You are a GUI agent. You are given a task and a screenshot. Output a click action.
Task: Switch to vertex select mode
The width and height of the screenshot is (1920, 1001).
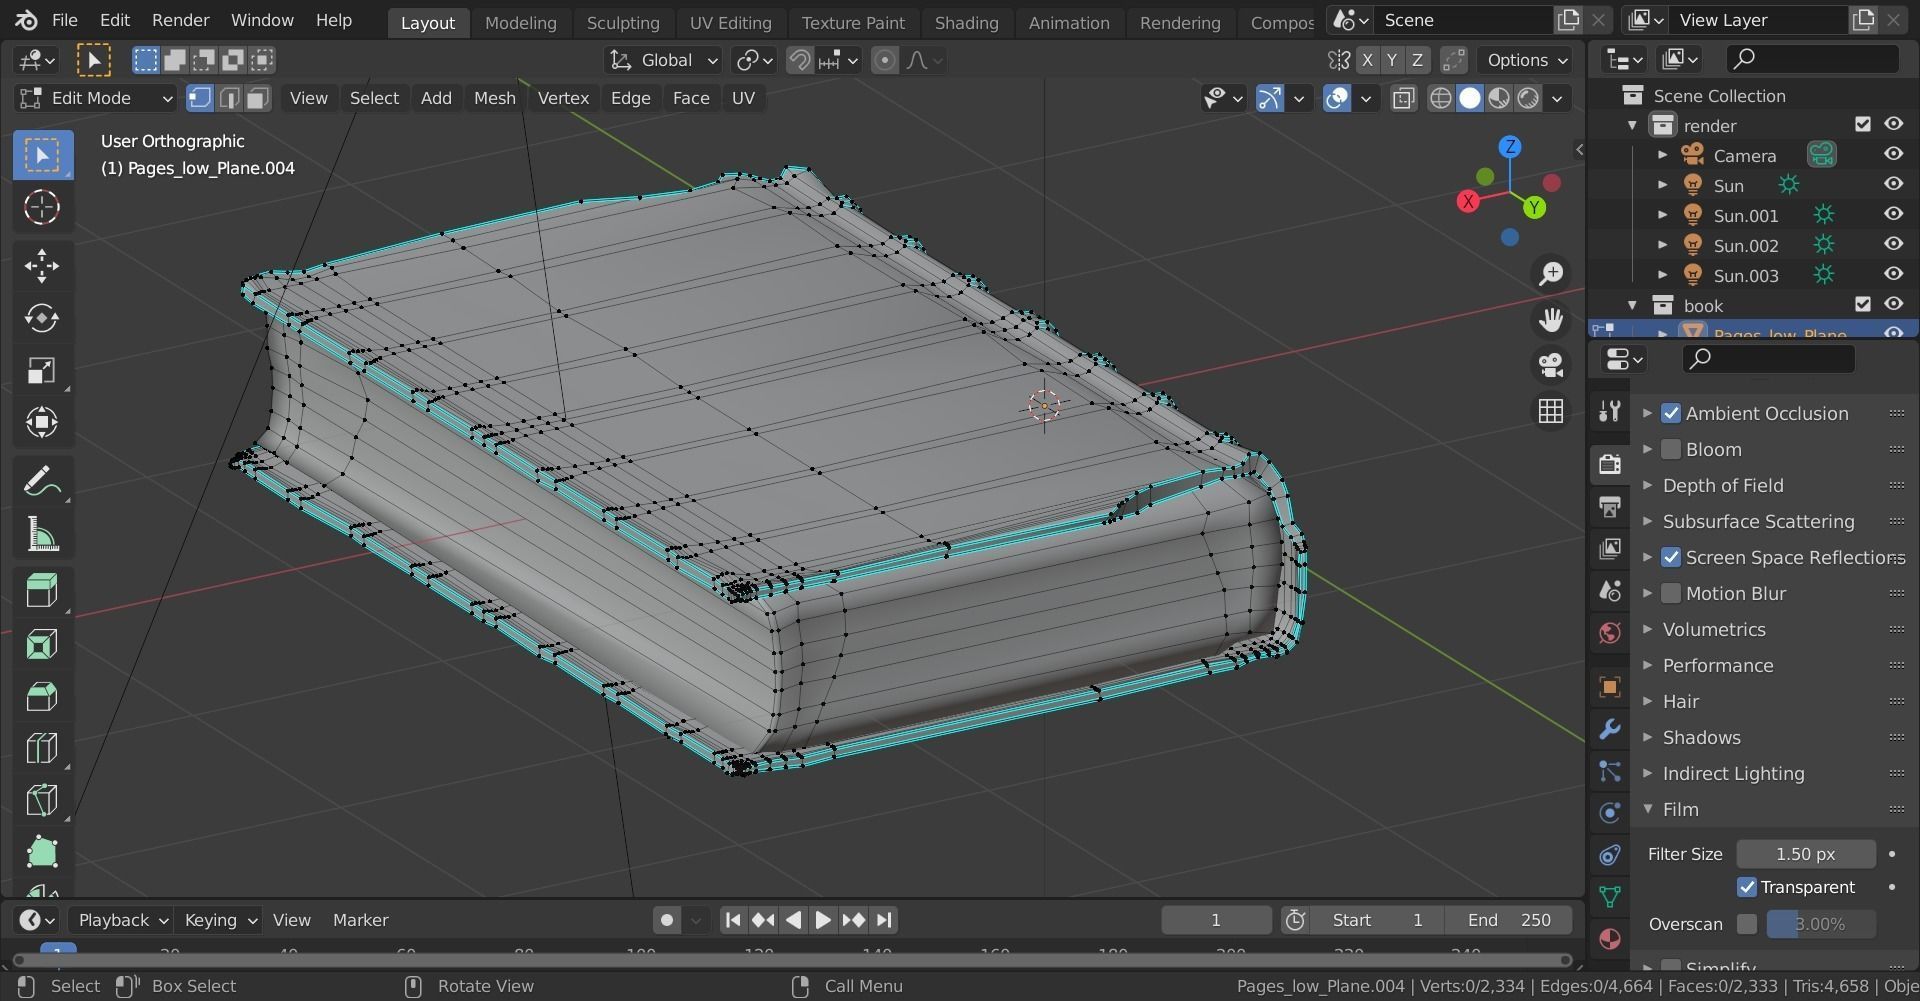click(x=200, y=98)
